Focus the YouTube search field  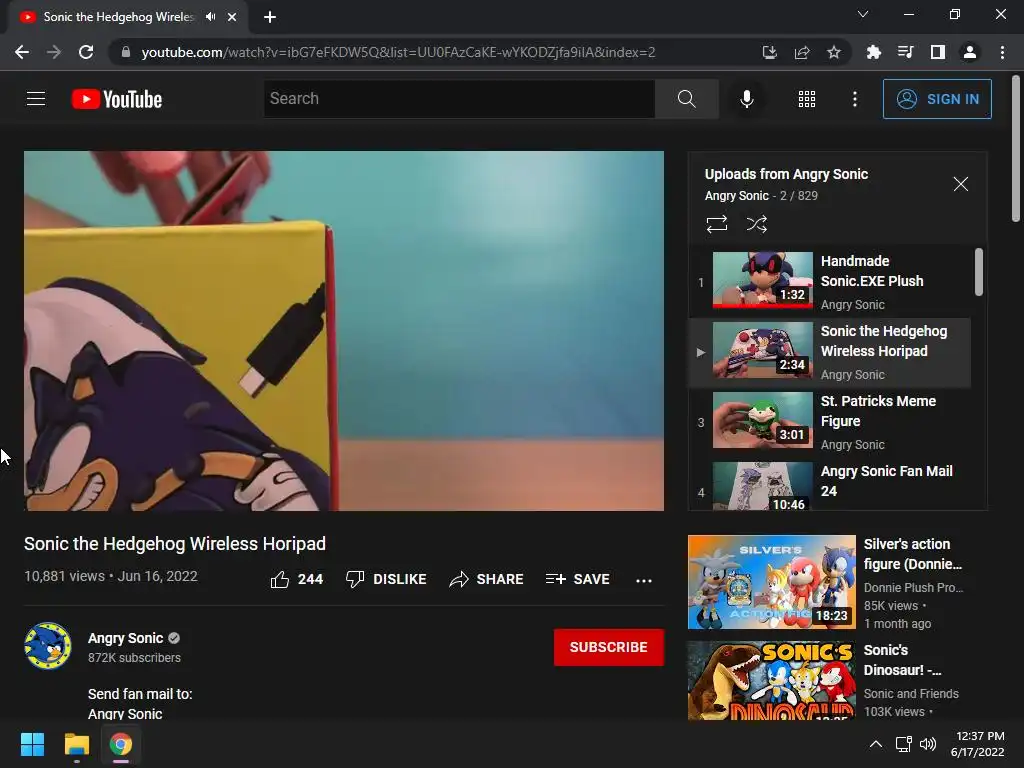point(459,99)
